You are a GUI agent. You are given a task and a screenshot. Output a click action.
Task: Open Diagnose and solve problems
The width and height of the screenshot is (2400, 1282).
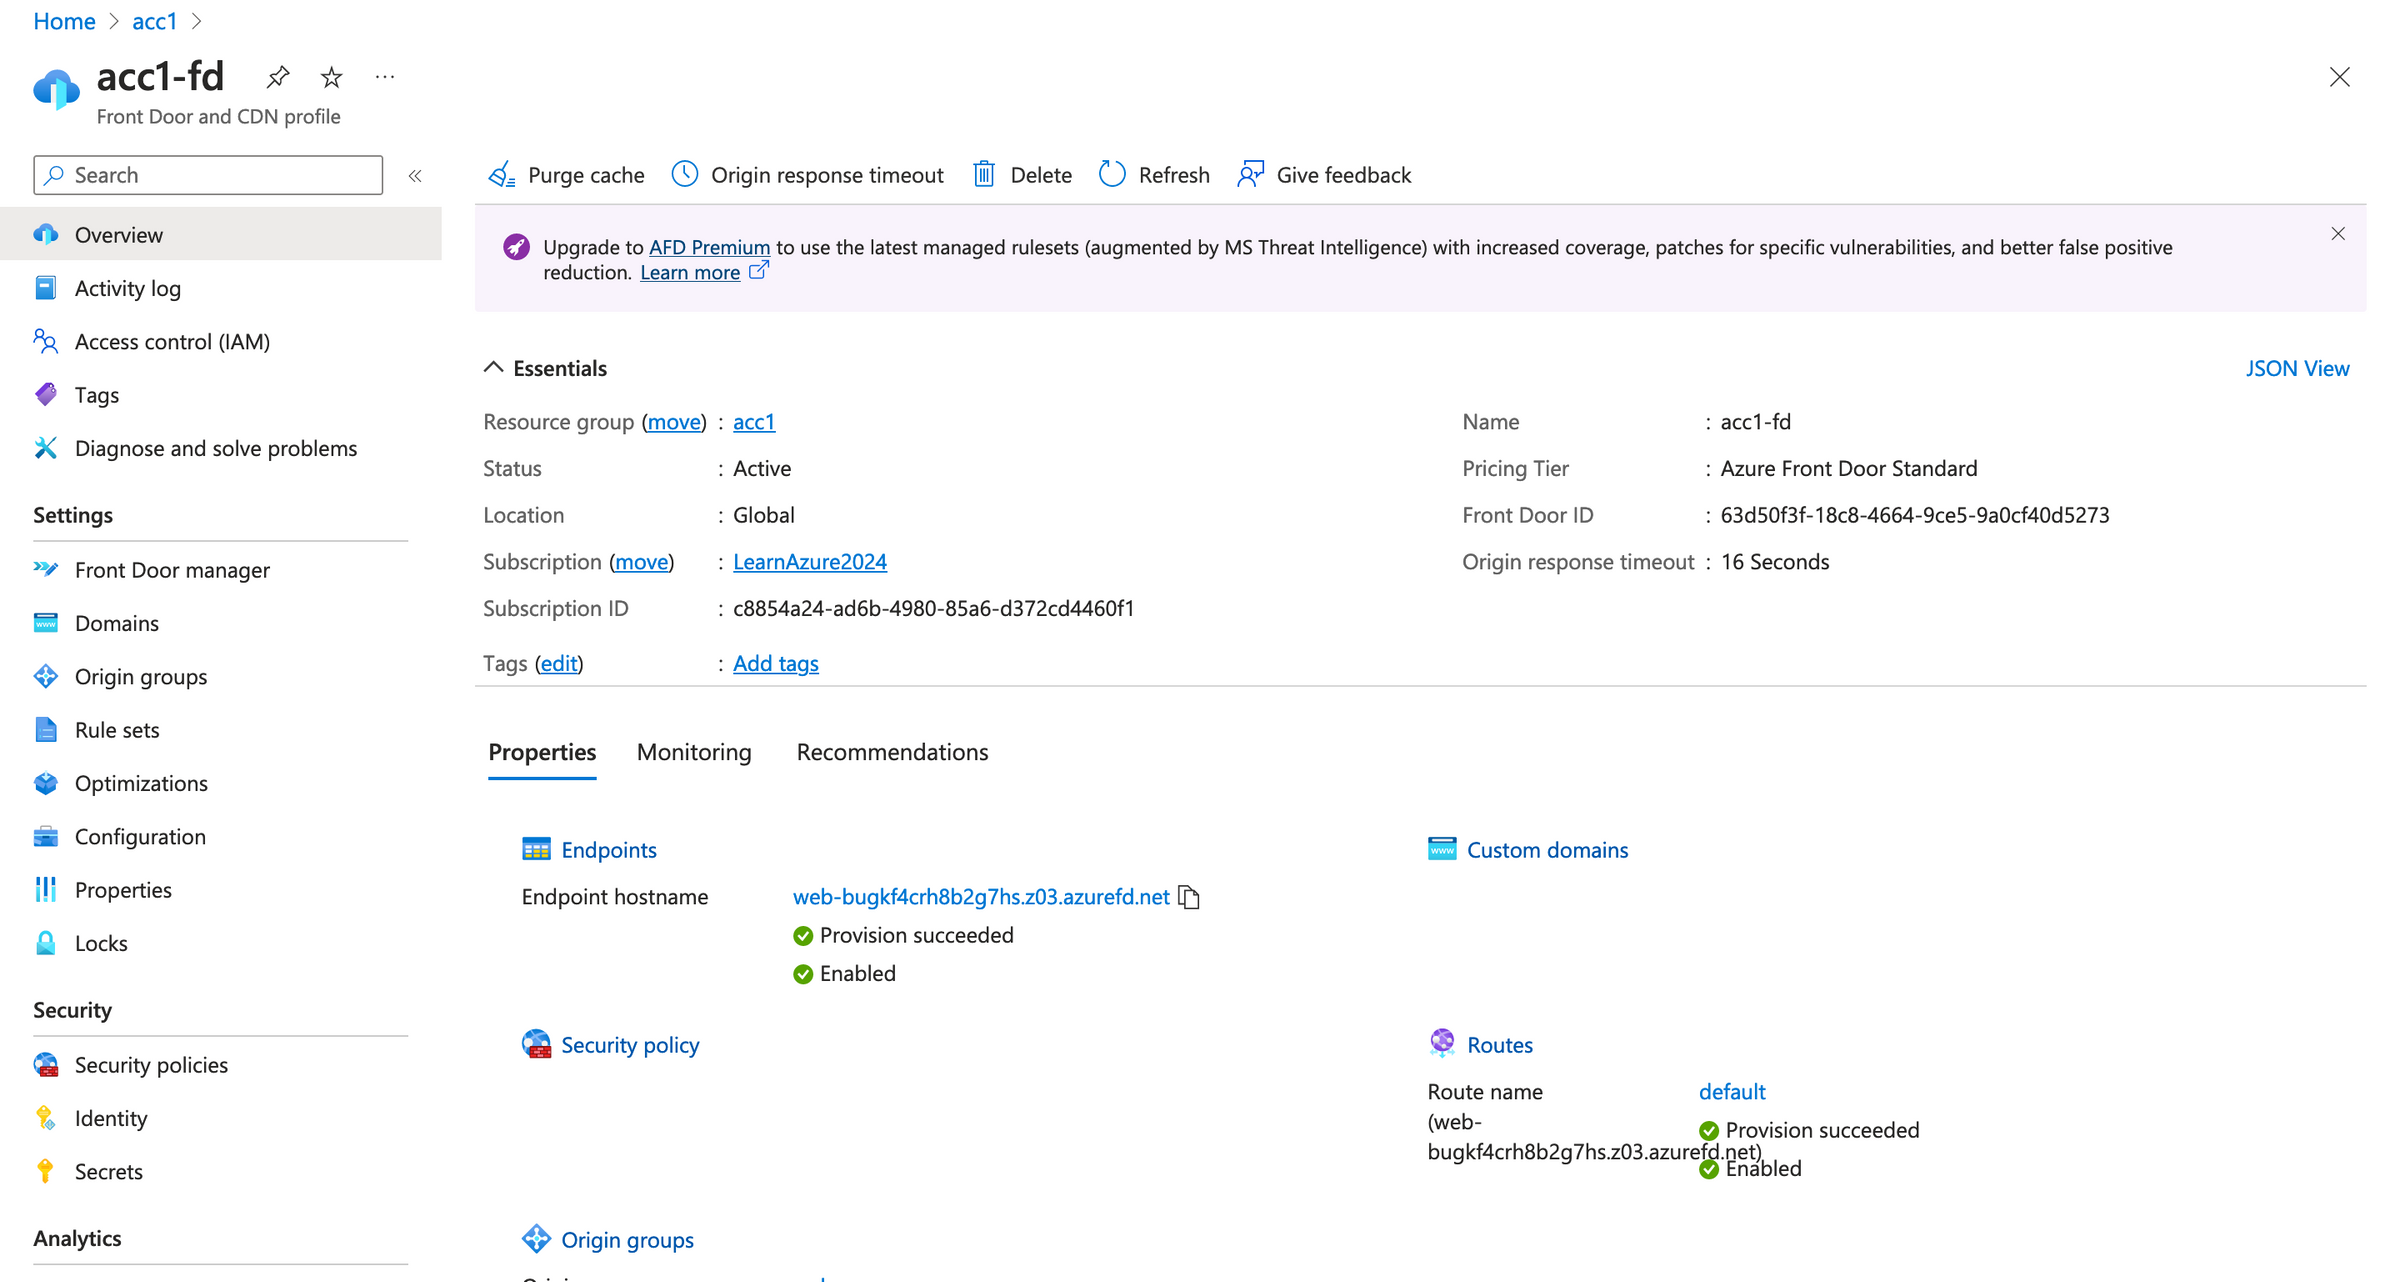(x=216, y=448)
